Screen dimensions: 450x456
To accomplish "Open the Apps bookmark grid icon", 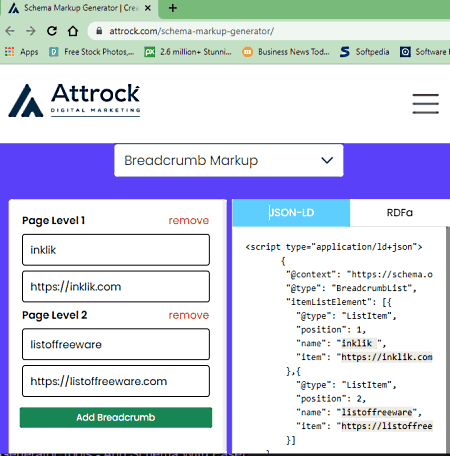I will (10, 52).
